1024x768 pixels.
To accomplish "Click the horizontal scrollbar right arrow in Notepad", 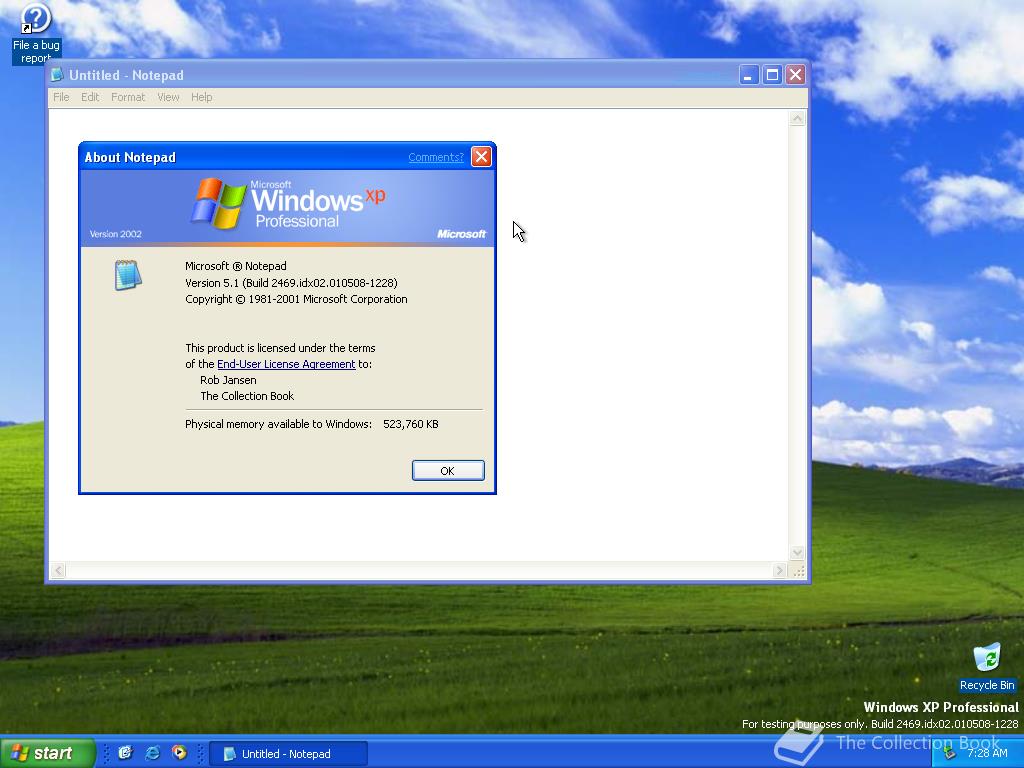I will [x=779, y=571].
